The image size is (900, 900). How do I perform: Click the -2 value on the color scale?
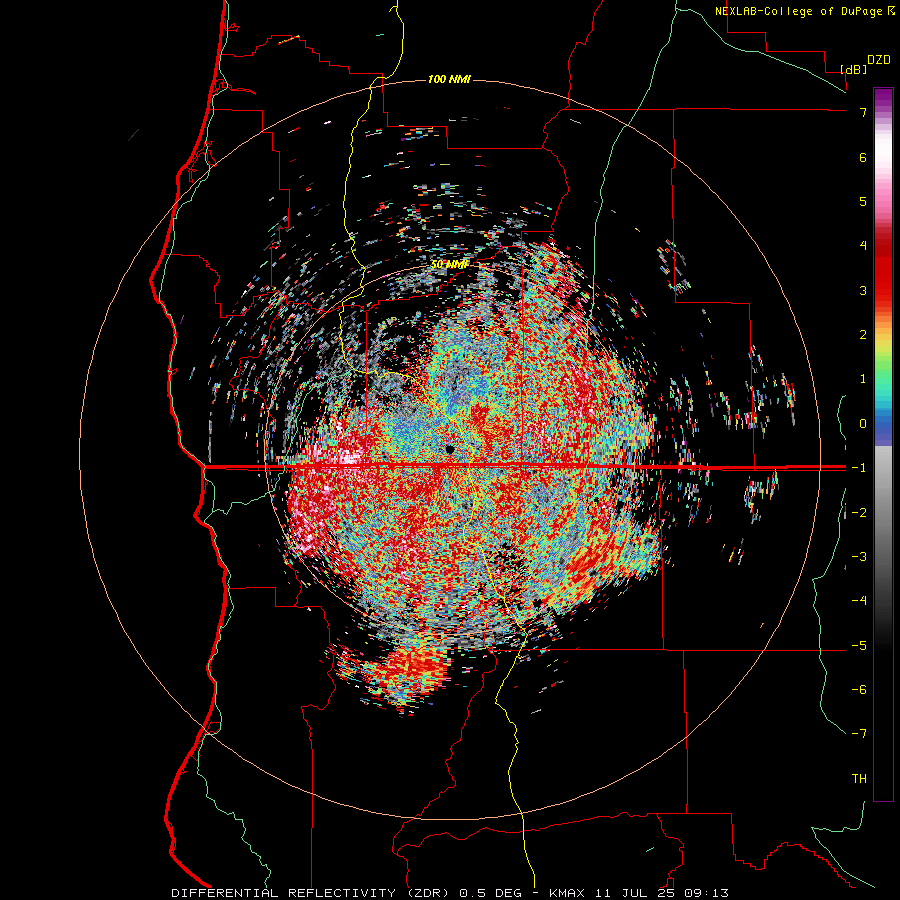coord(859,513)
